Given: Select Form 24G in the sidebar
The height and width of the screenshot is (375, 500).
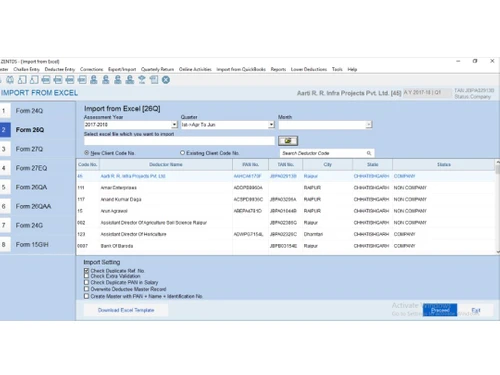Looking at the screenshot, I should [38, 225].
